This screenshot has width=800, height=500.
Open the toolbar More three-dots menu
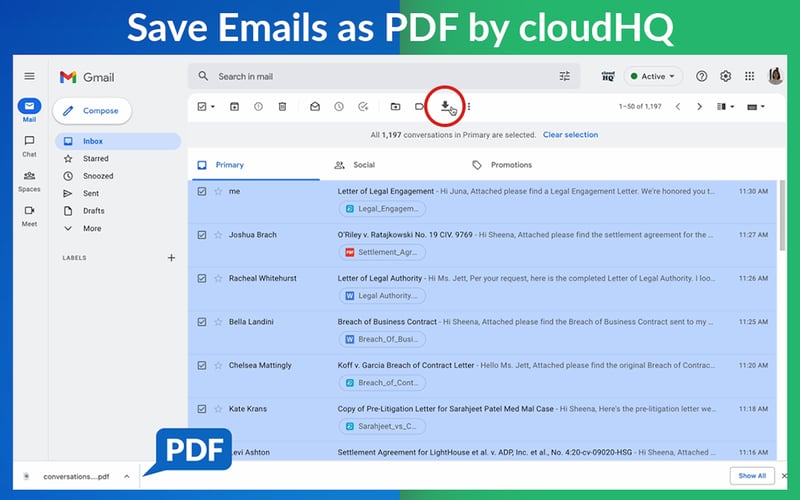coord(469,107)
